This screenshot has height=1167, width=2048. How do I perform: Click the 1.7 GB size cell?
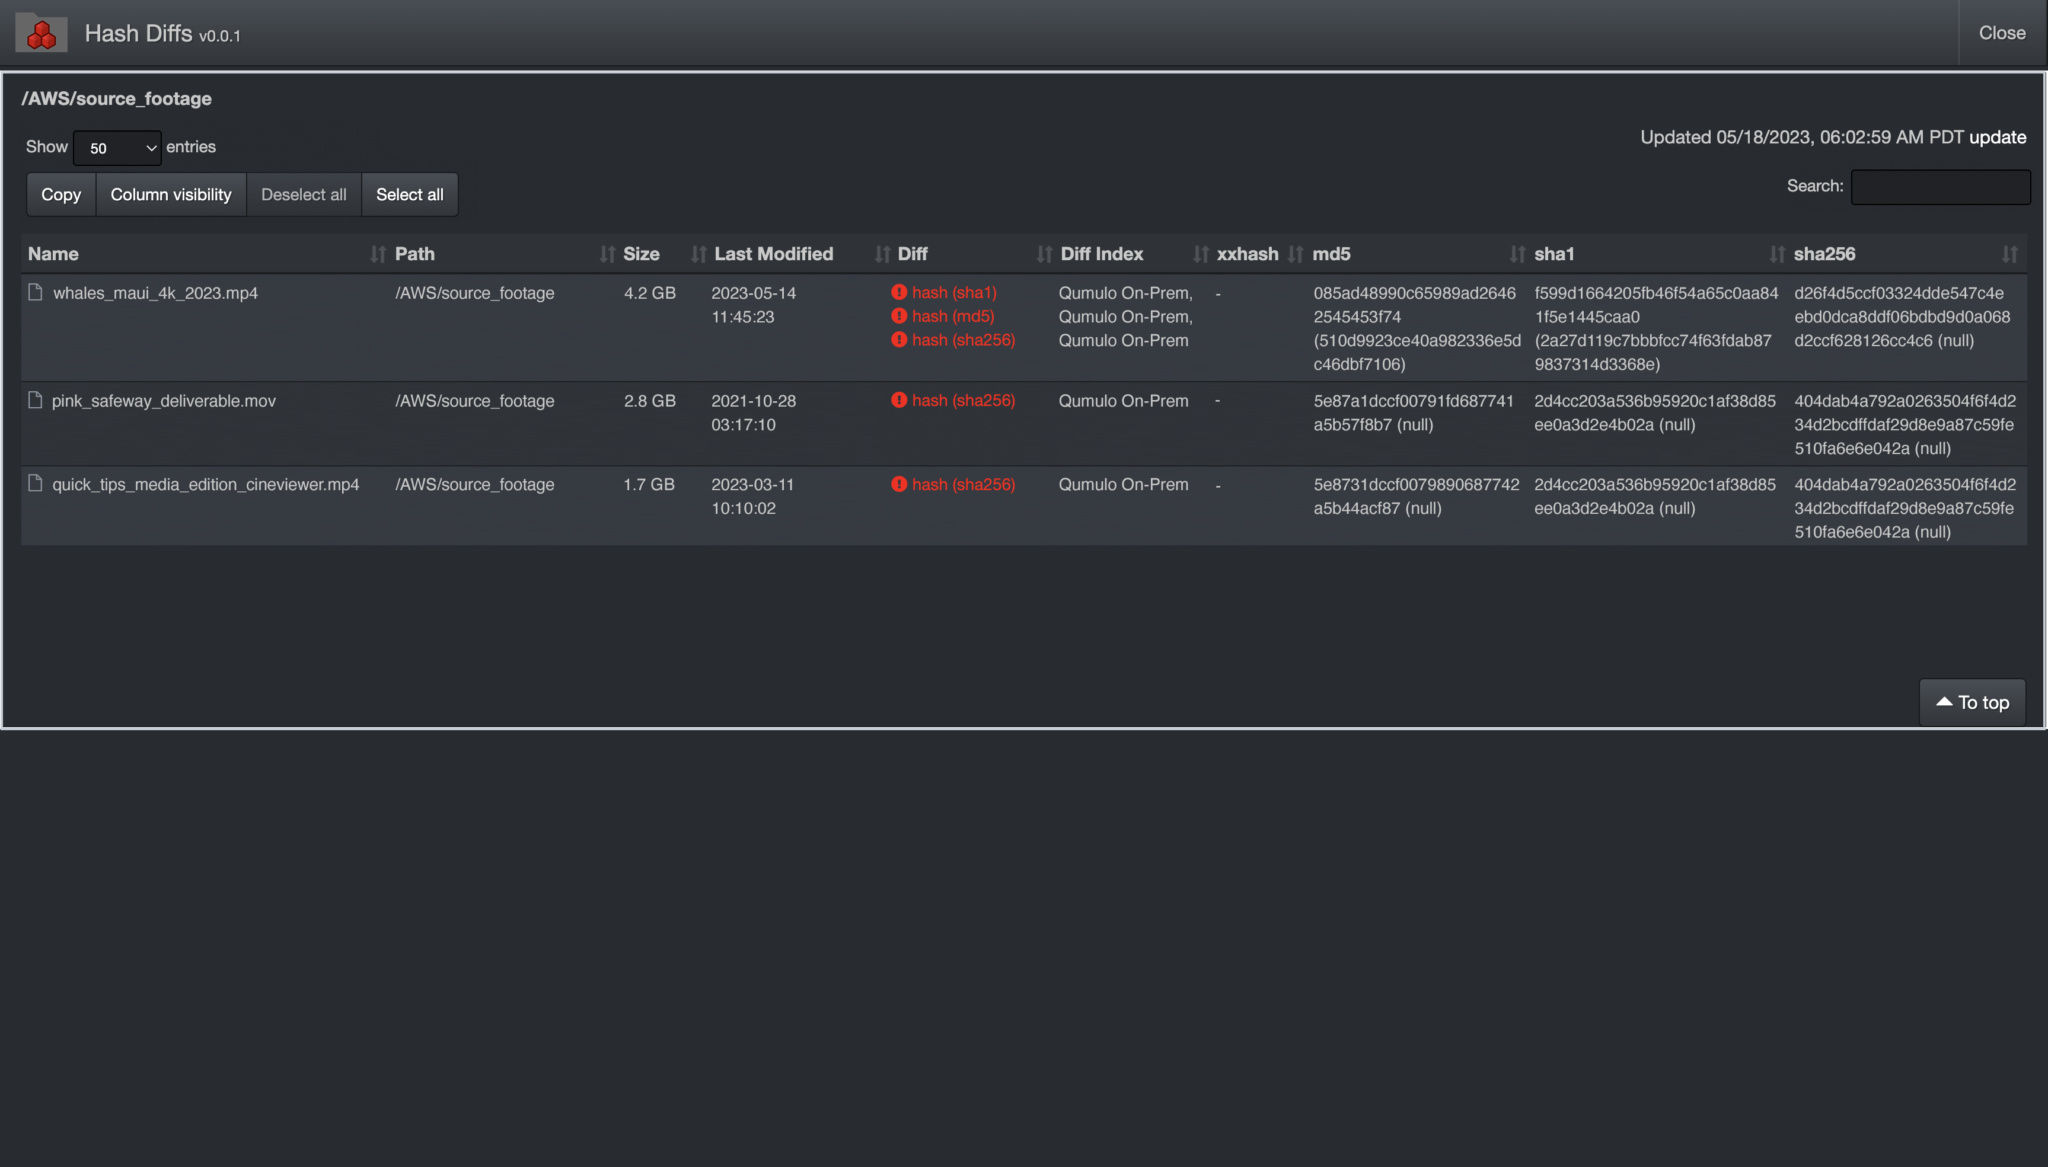click(649, 485)
